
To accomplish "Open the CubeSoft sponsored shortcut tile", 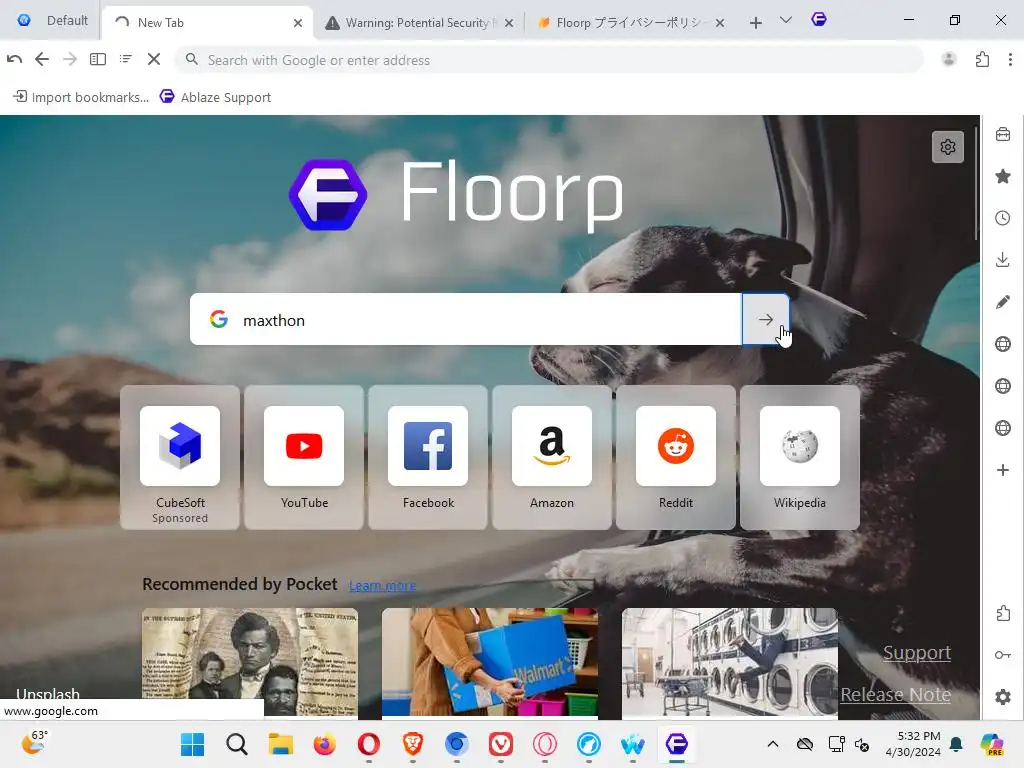I will [180, 457].
